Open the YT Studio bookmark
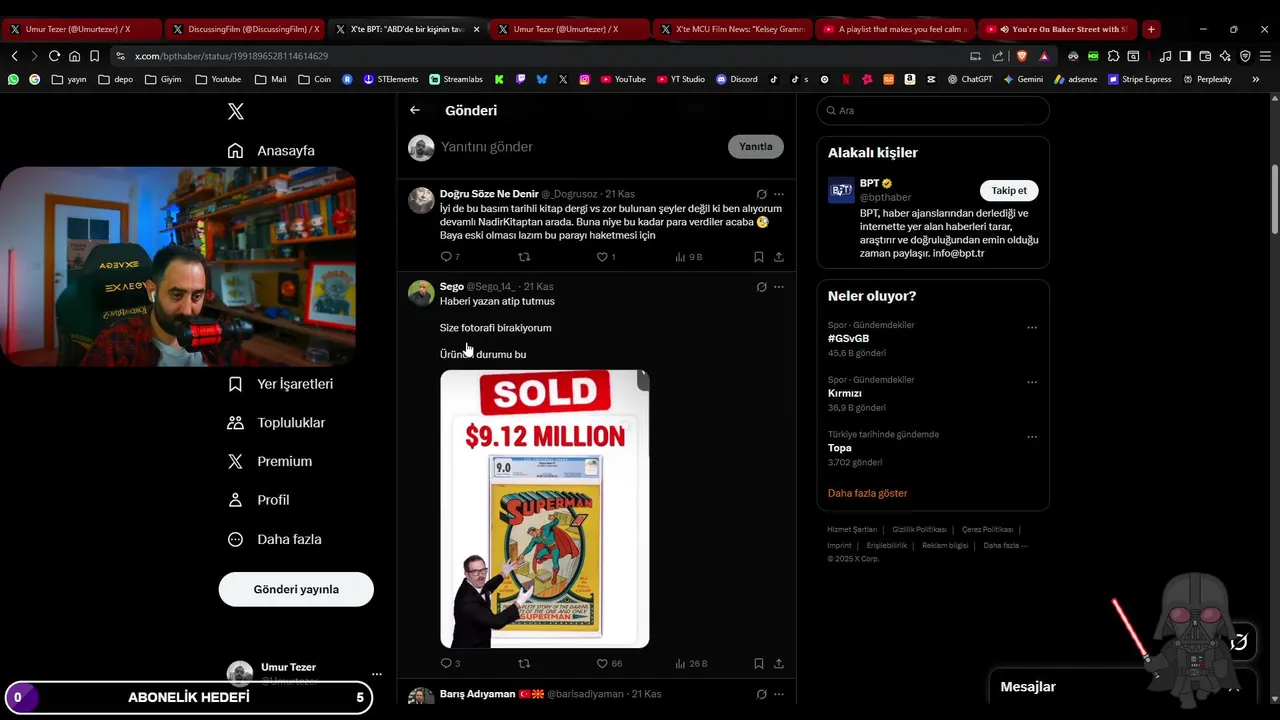 (681, 79)
